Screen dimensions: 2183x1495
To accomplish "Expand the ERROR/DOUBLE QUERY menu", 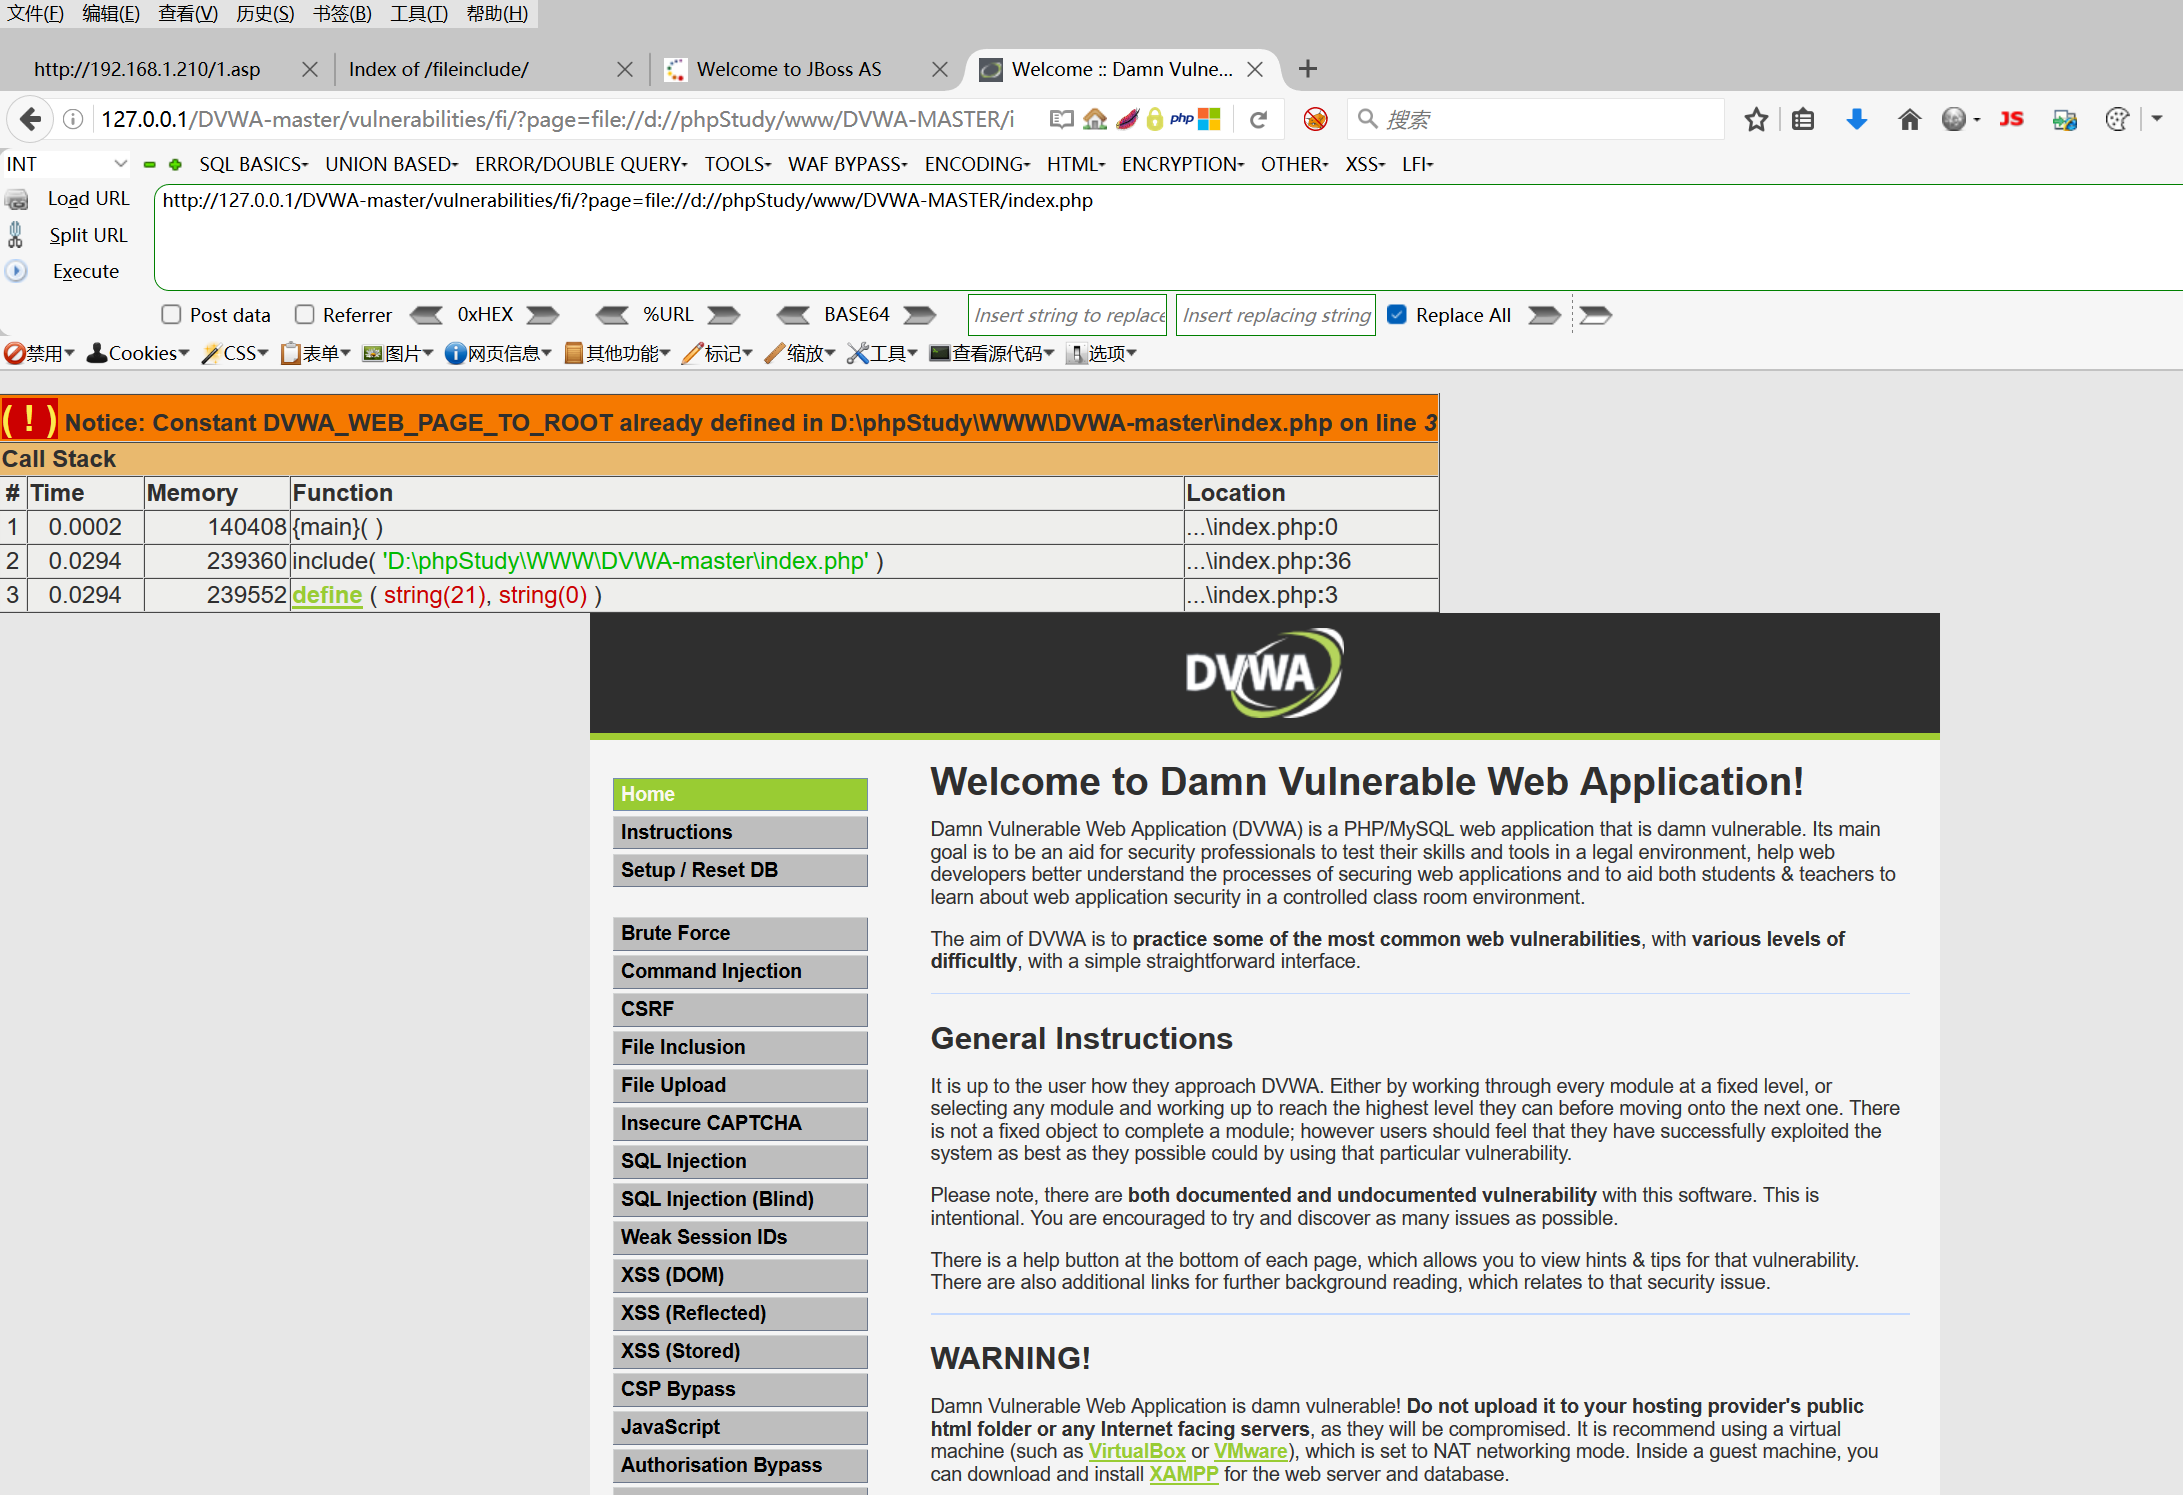I will [x=581, y=164].
